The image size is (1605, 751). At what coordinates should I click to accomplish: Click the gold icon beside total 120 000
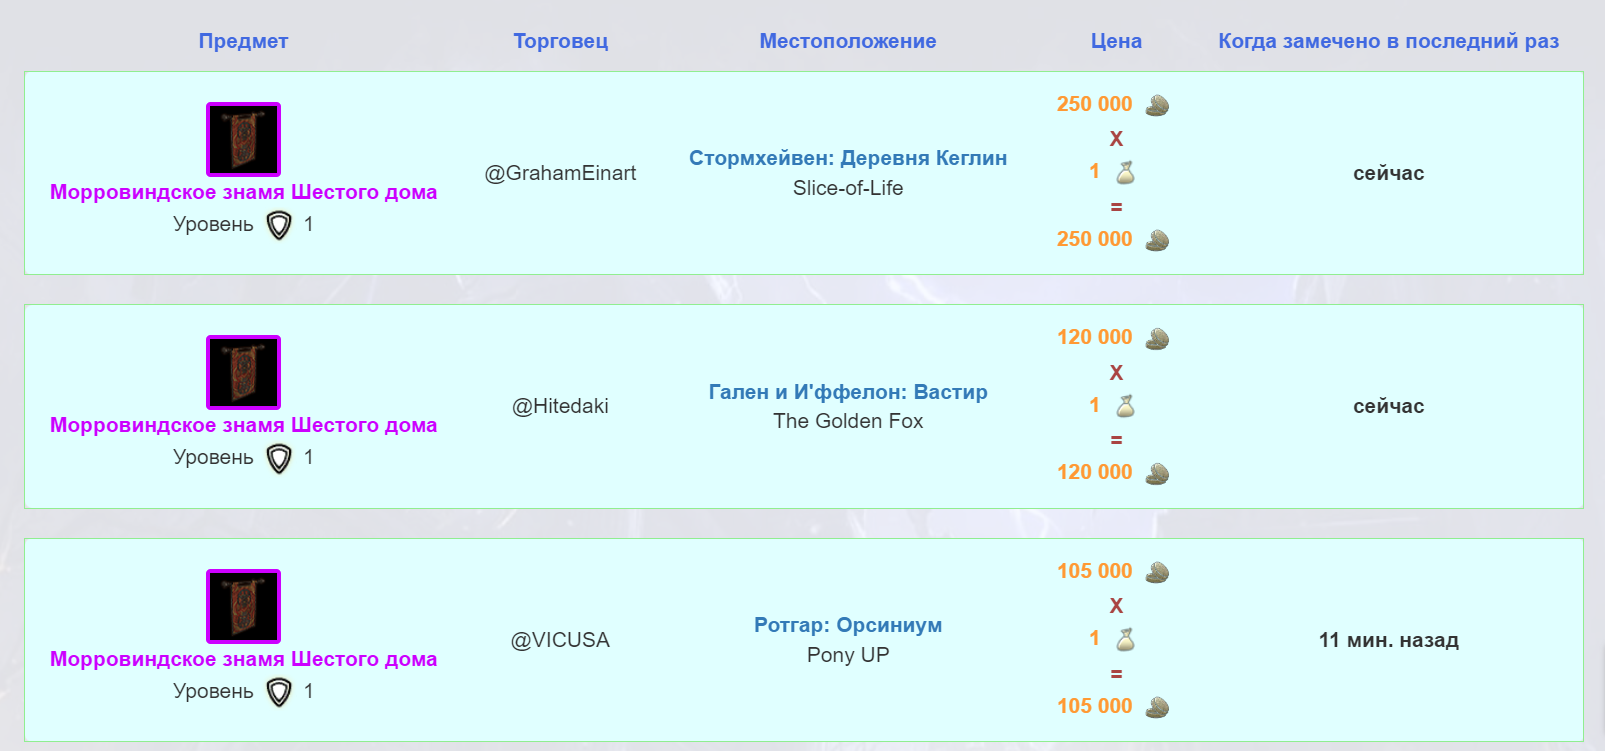[1157, 473]
